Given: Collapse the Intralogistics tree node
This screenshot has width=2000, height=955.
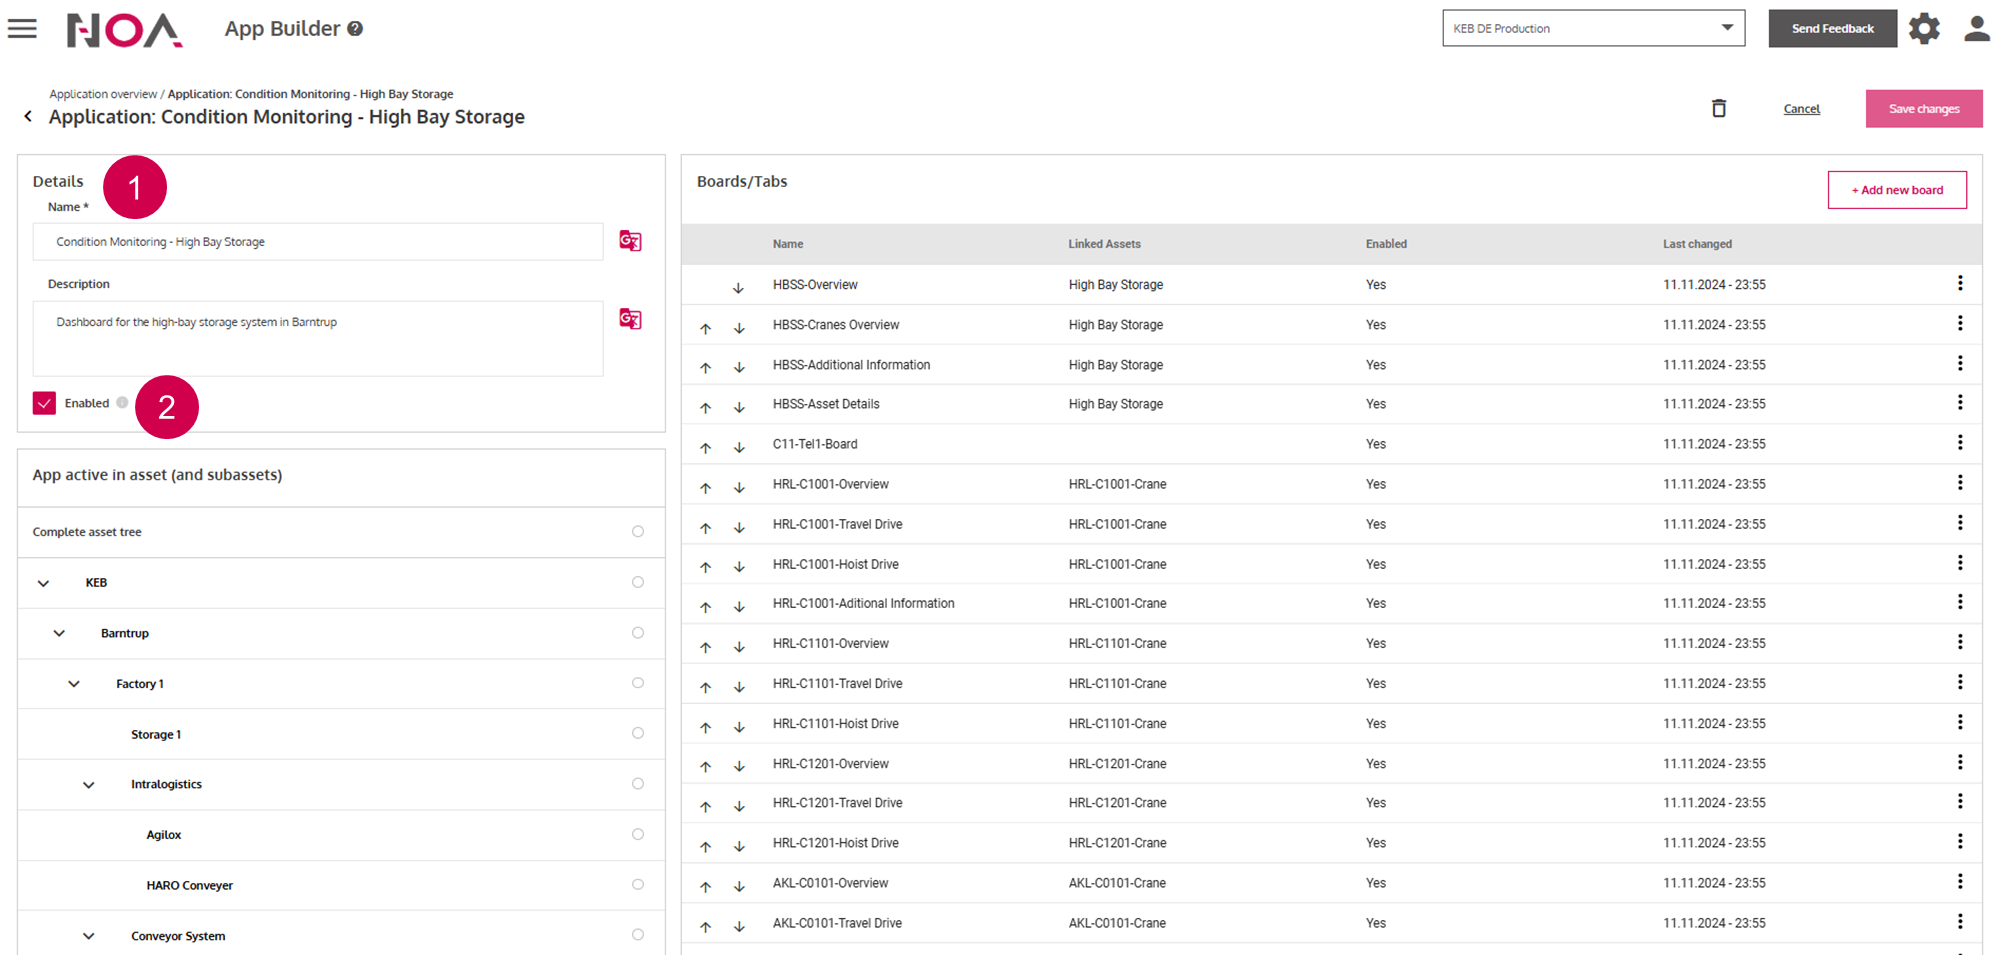Looking at the screenshot, I should pos(88,785).
